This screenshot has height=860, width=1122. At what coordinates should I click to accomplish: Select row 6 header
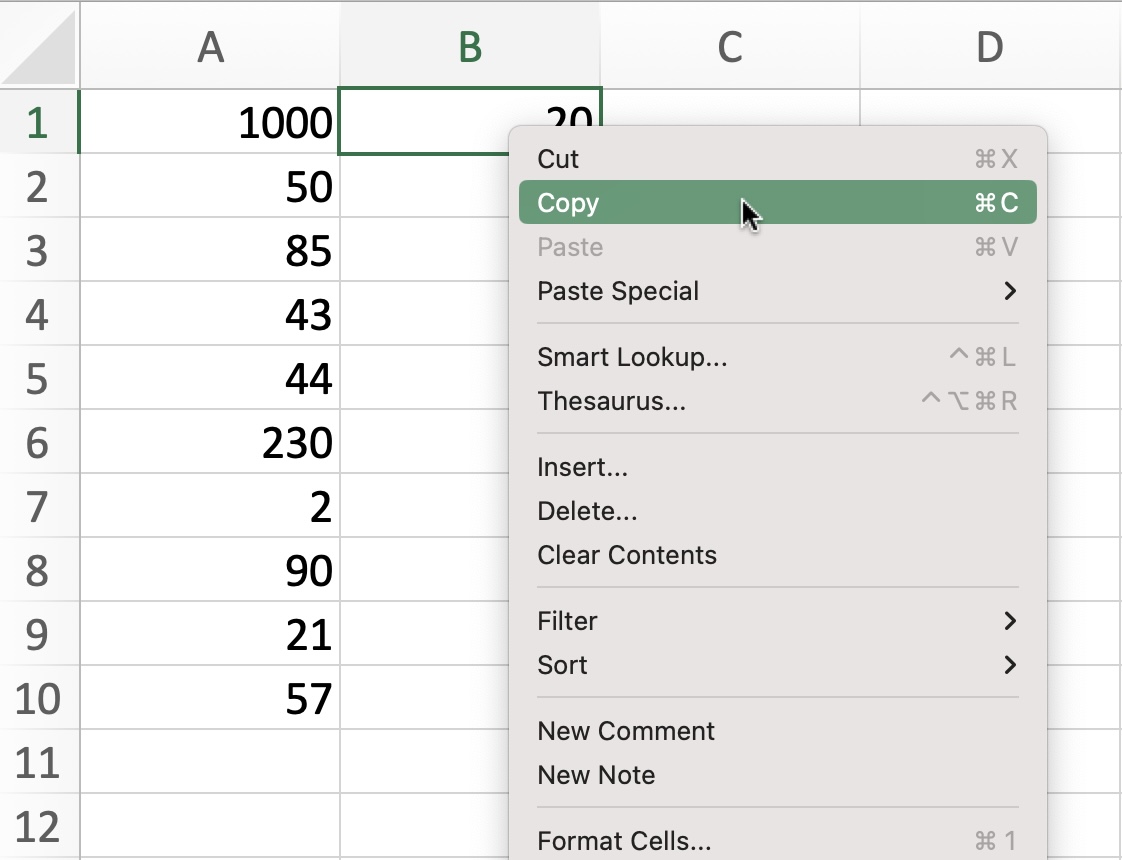(39, 442)
